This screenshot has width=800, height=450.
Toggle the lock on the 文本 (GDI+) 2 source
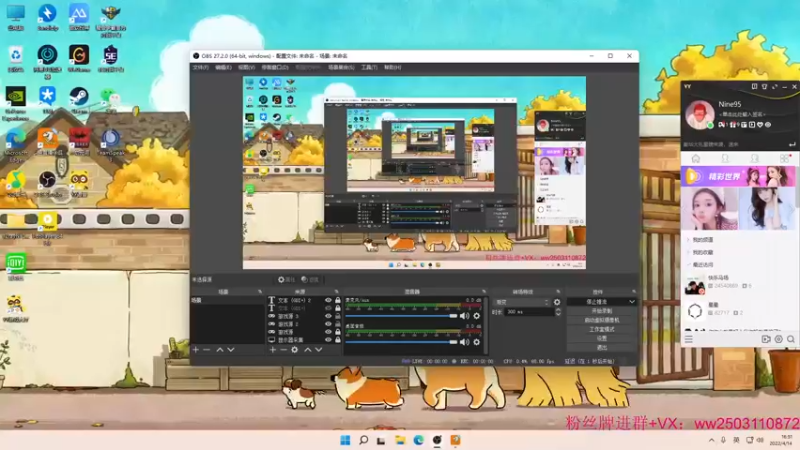(x=338, y=301)
